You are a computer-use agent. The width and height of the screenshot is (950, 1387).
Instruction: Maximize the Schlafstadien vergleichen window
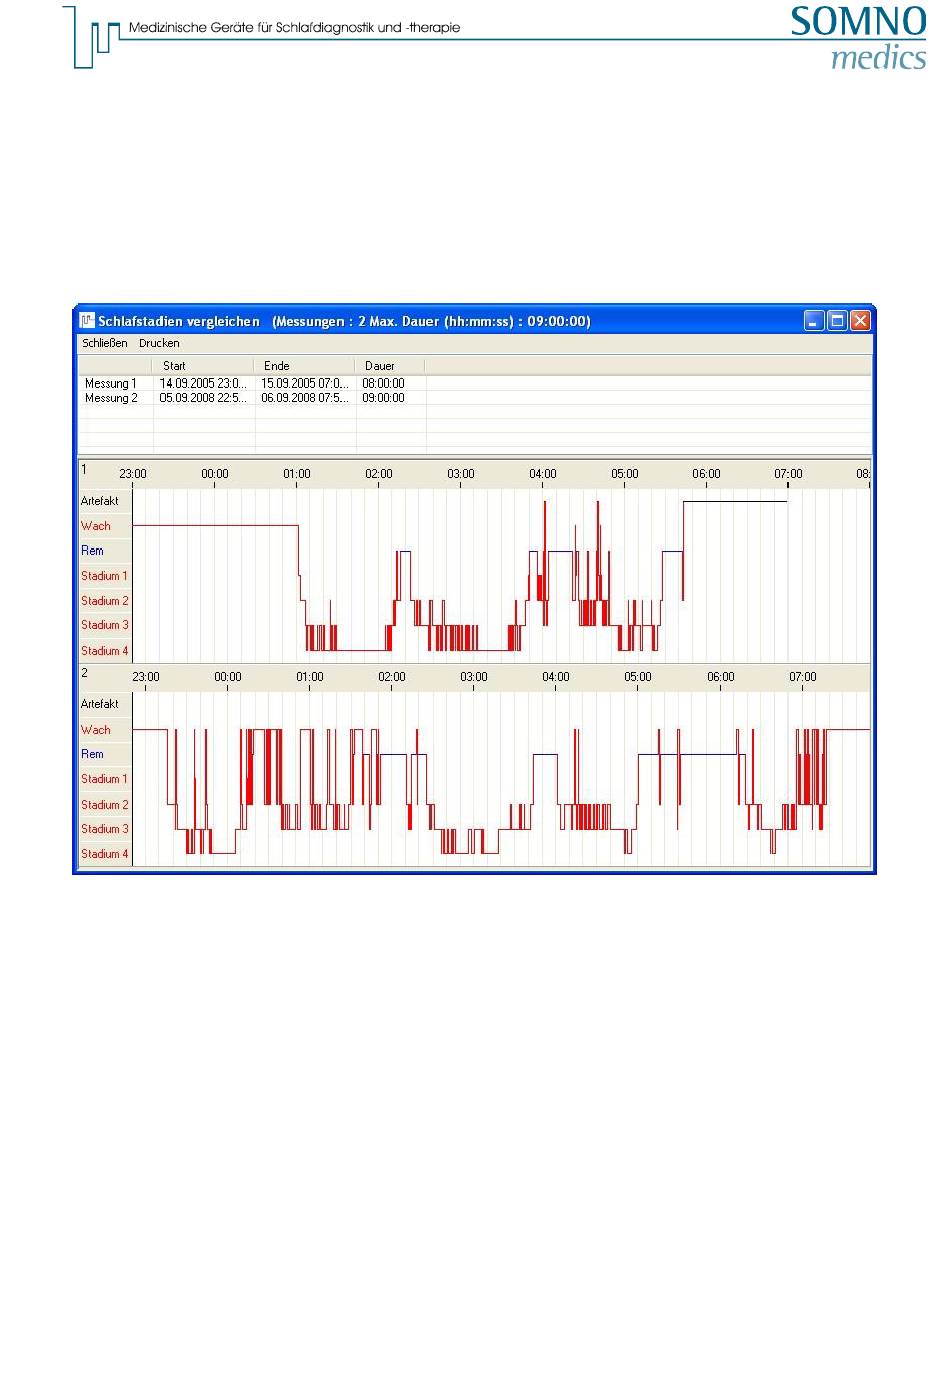[837, 321]
